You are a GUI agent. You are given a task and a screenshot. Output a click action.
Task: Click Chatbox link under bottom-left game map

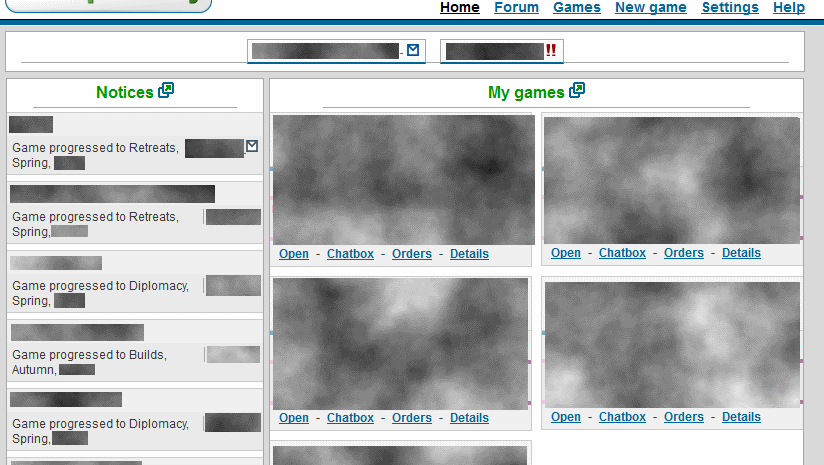click(x=350, y=418)
